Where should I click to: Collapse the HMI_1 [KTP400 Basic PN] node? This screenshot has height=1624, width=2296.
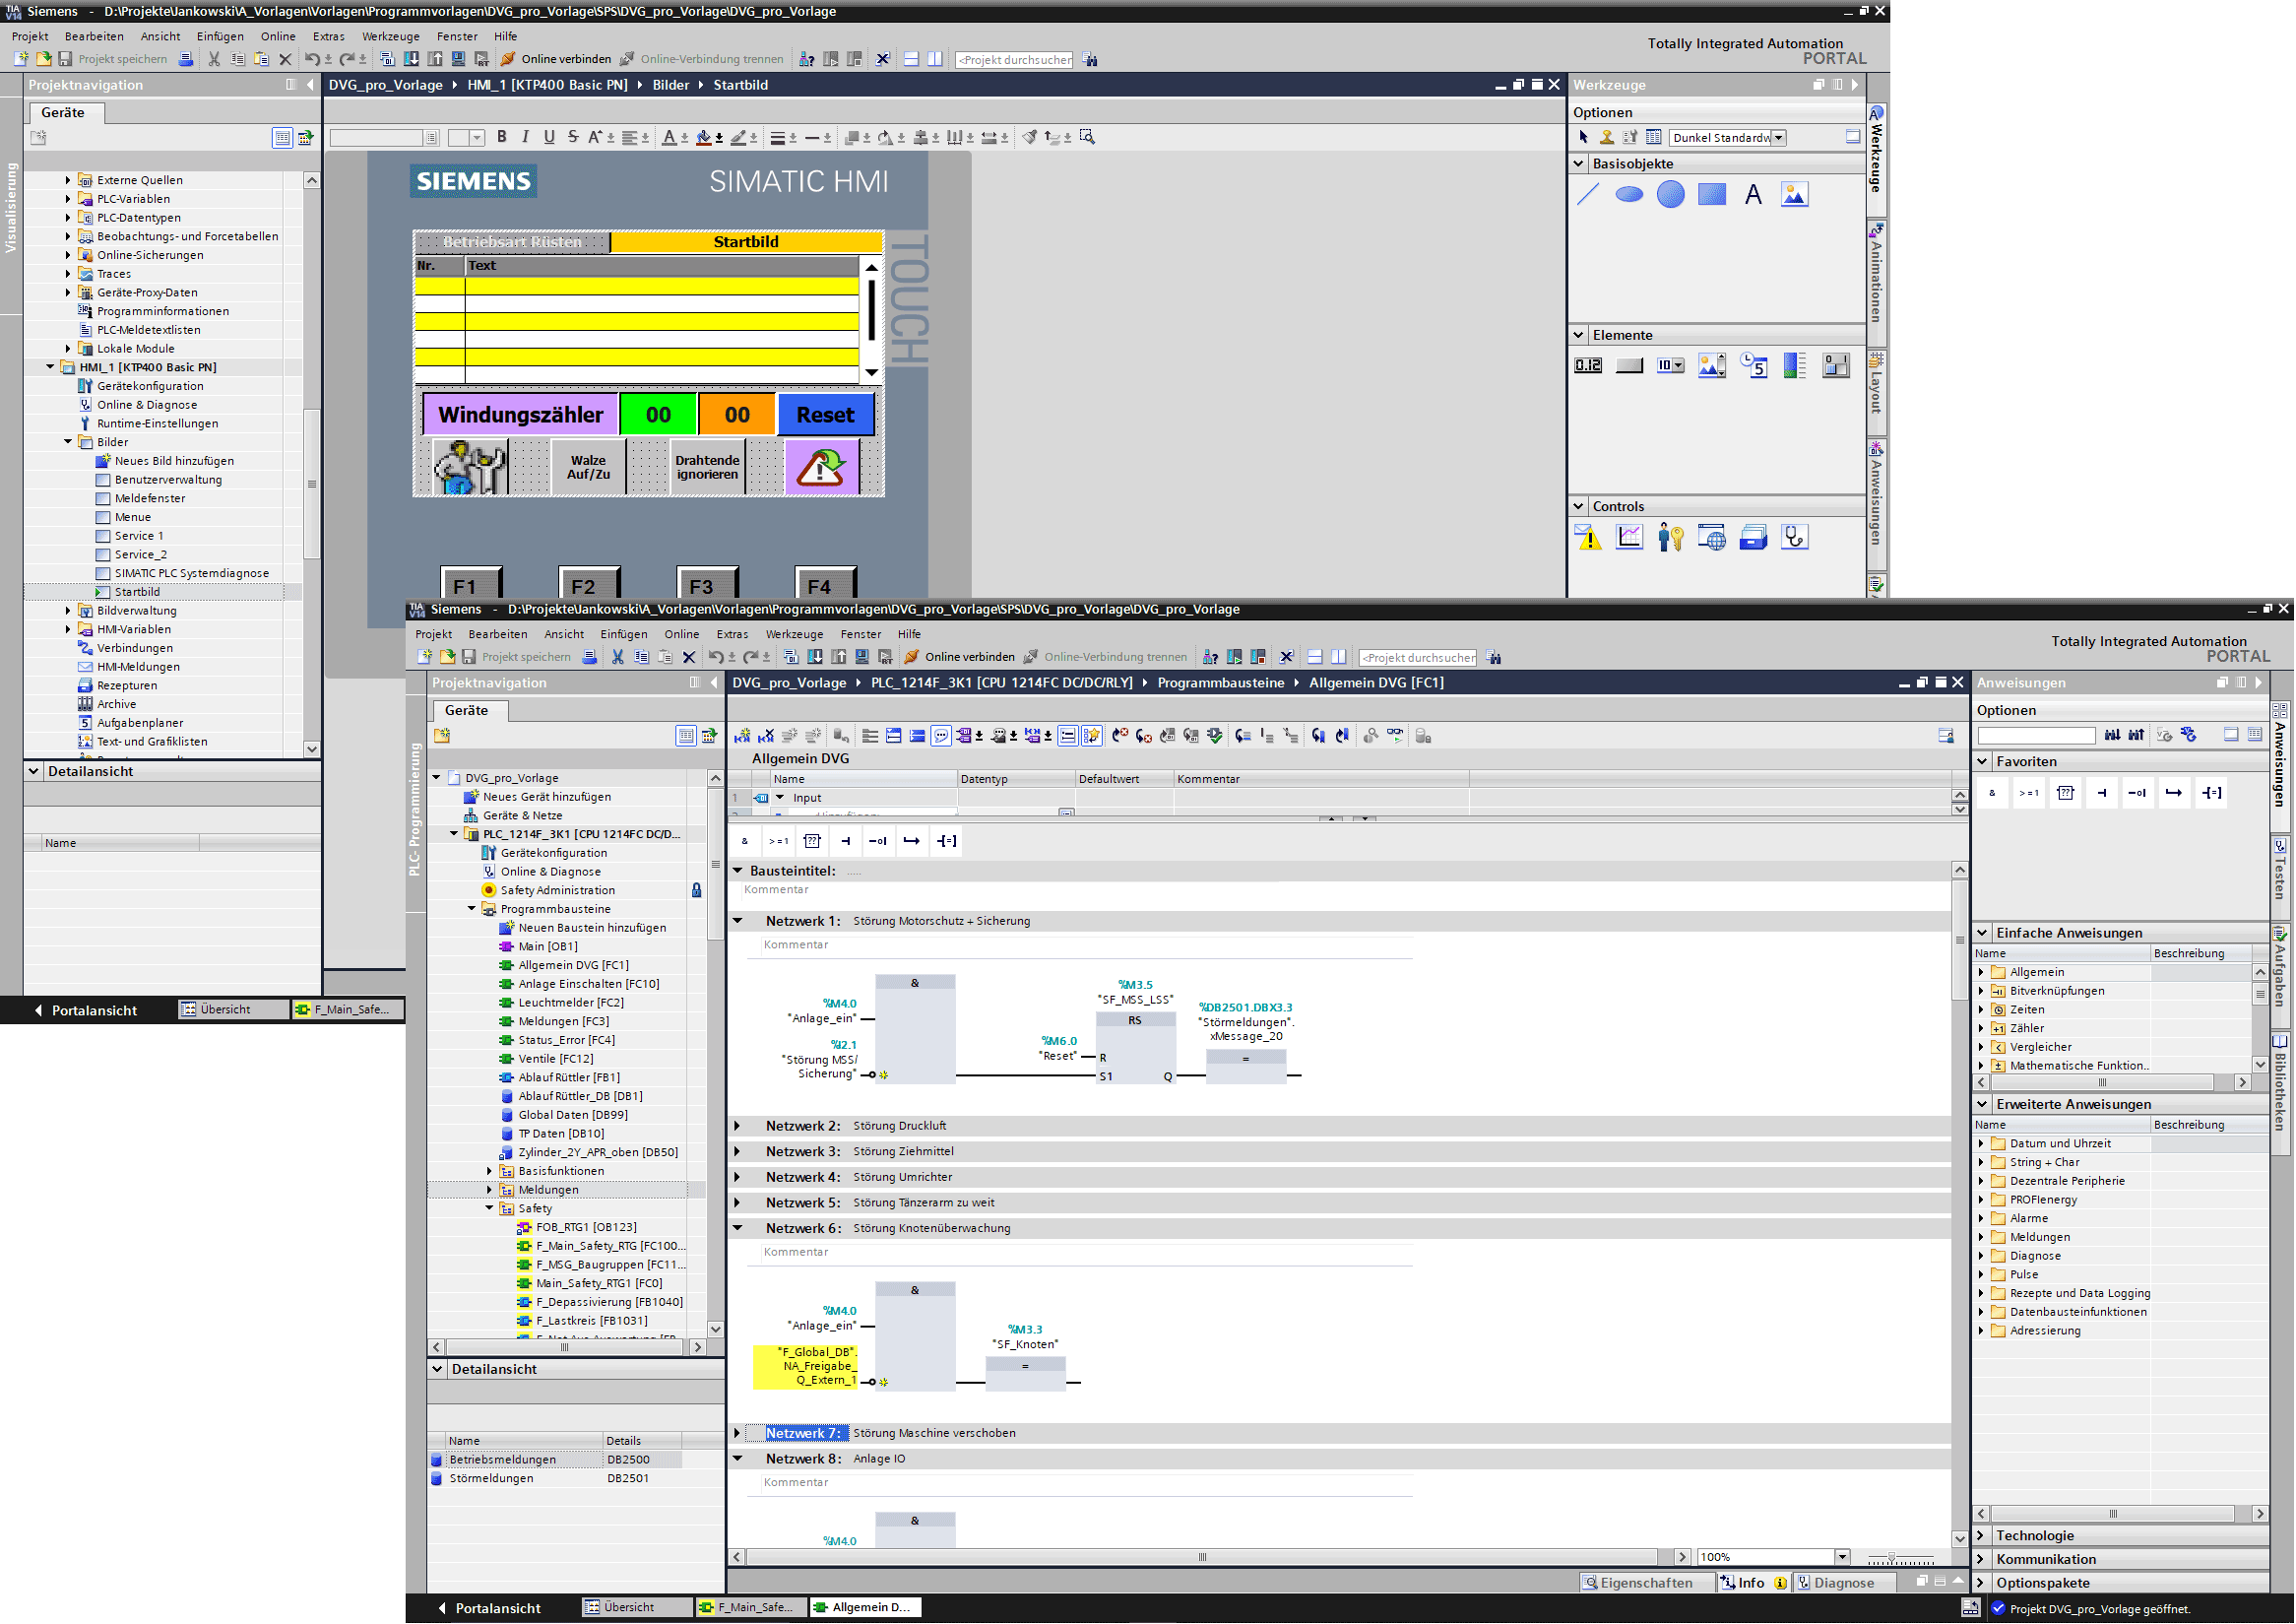50,367
